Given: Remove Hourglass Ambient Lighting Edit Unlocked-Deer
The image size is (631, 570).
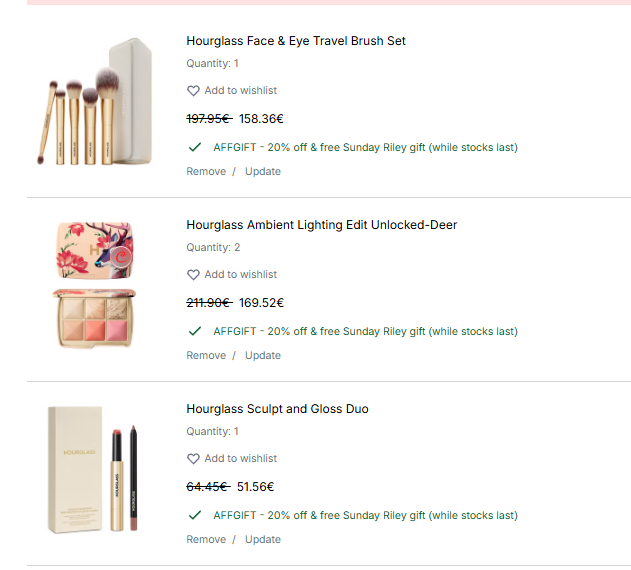Looking at the screenshot, I should [x=206, y=355].
